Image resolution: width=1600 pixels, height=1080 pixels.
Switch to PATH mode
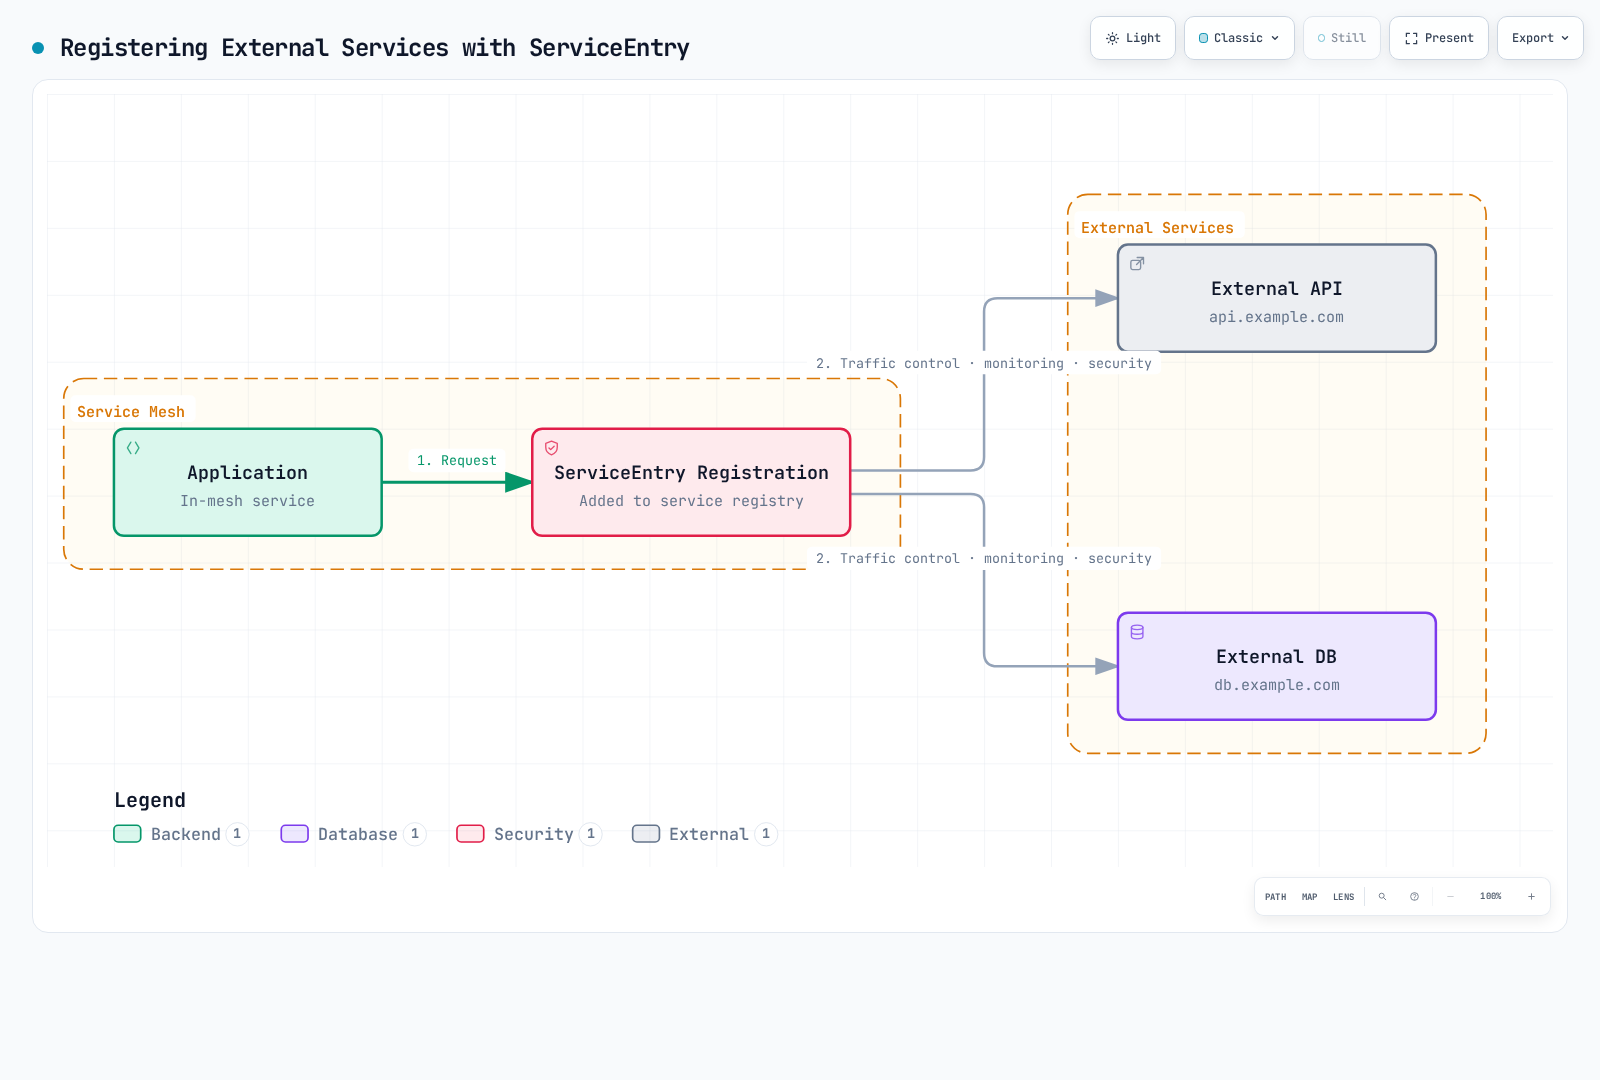point(1276,897)
